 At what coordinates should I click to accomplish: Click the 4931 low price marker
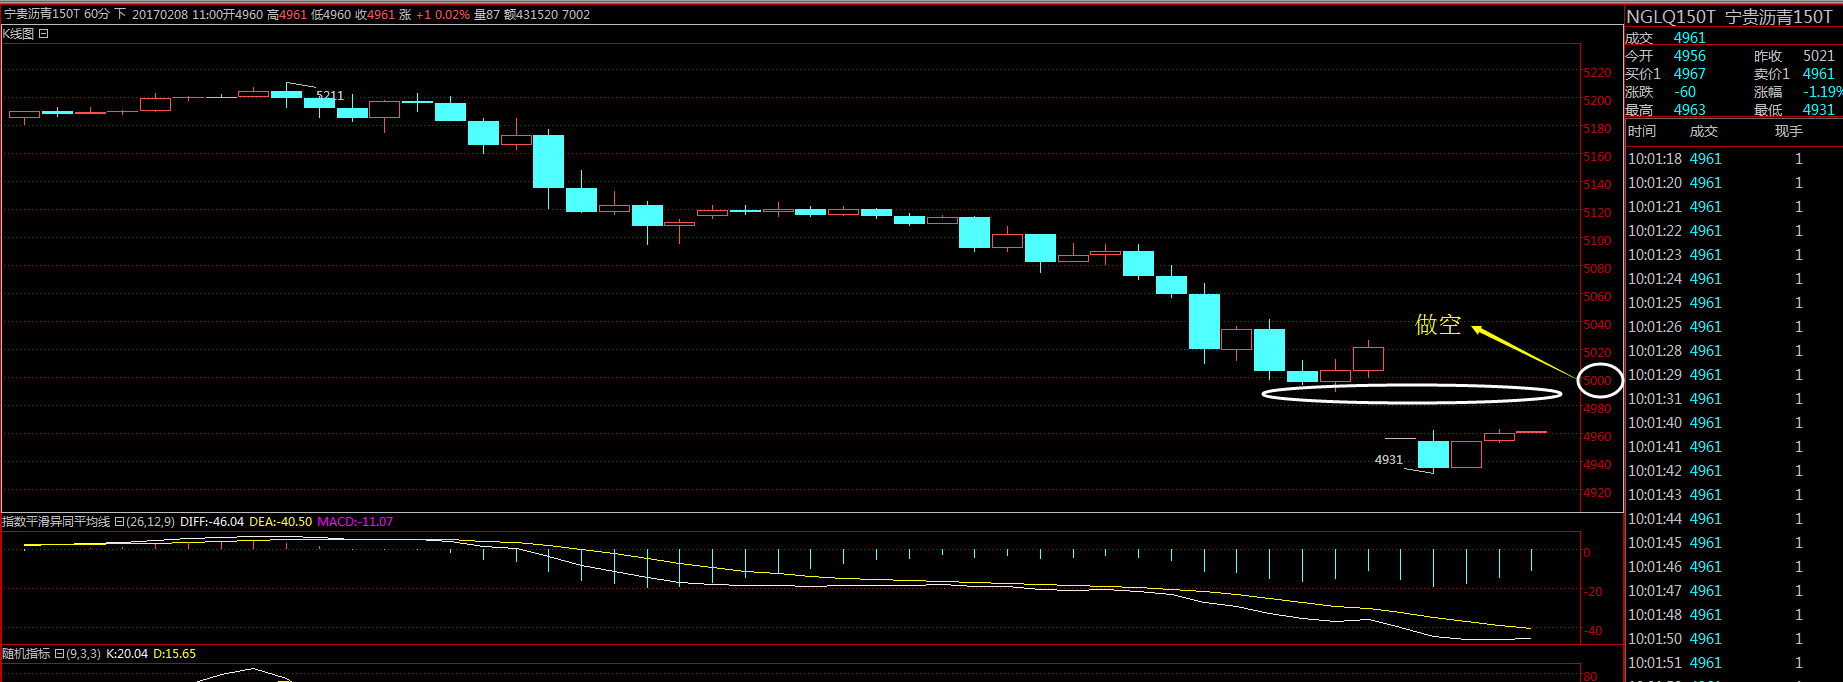pos(1388,460)
